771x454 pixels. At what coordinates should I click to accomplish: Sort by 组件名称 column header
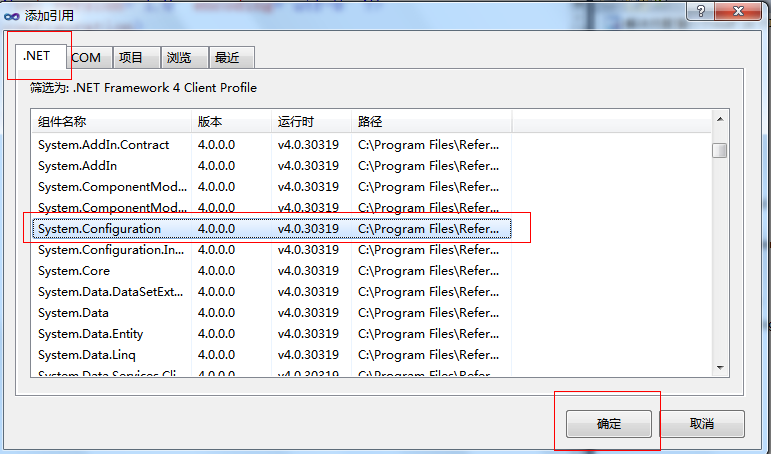click(x=112, y=121)
